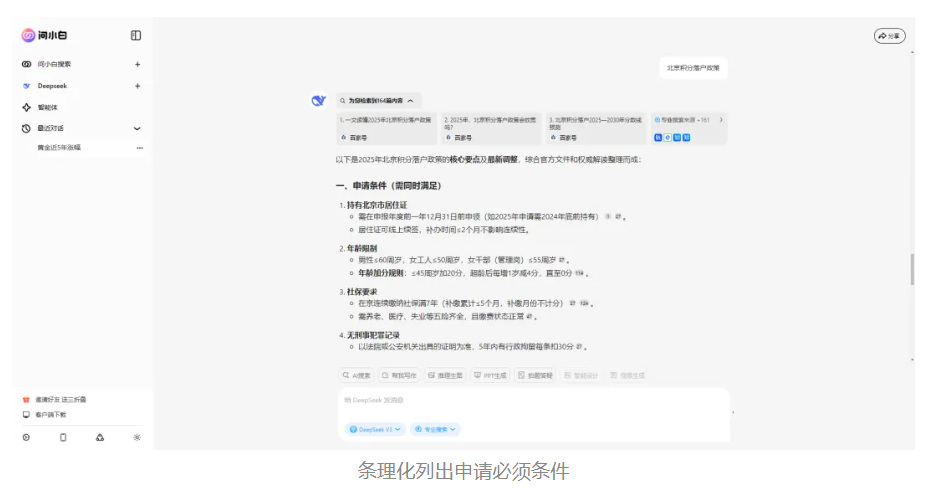The width and height of the screenshot is (925, 491).
Task: Open settings gear icon in sidebar bottom
Action: (26, 437)
